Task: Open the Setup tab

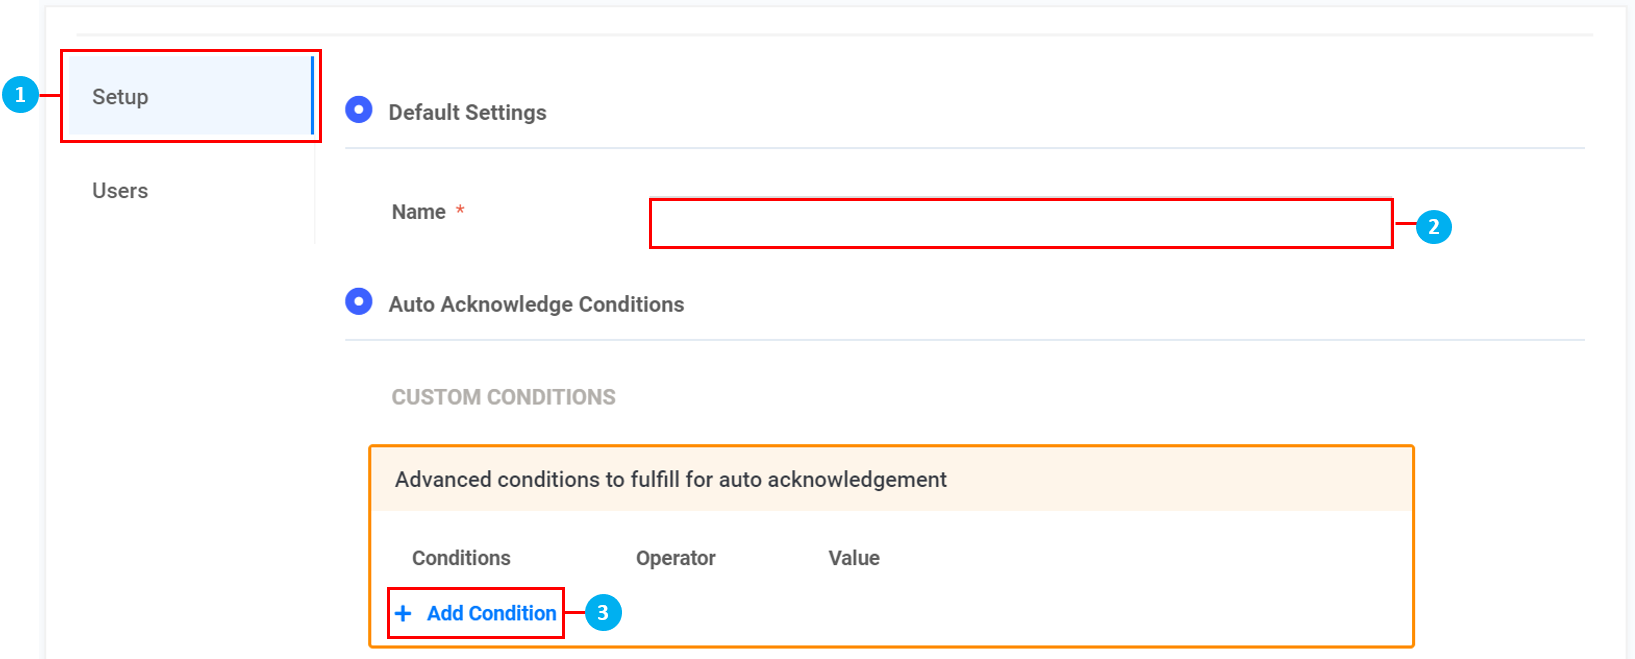Action: point(120,97)
